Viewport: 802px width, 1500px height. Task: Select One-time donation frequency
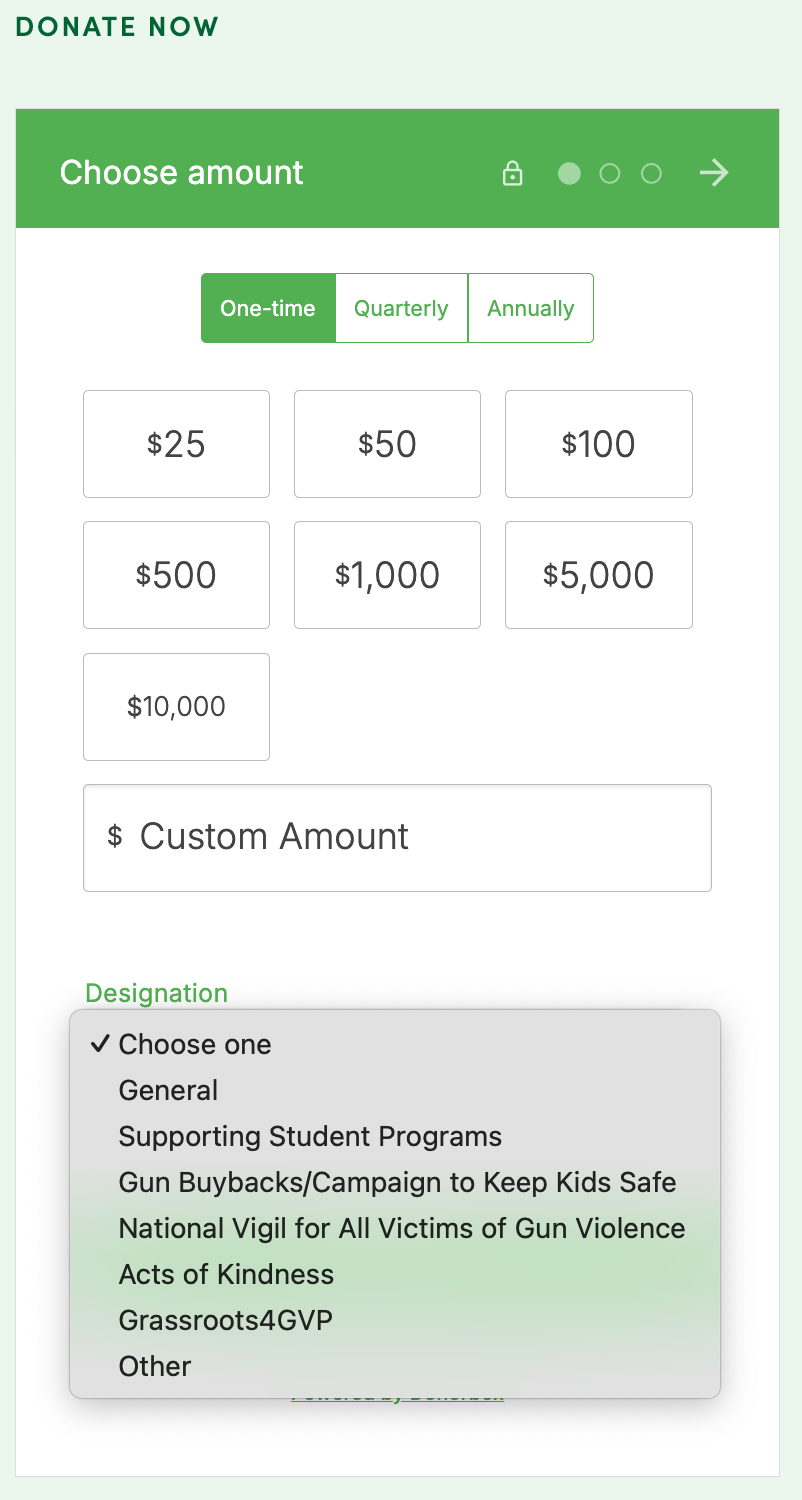268,308
